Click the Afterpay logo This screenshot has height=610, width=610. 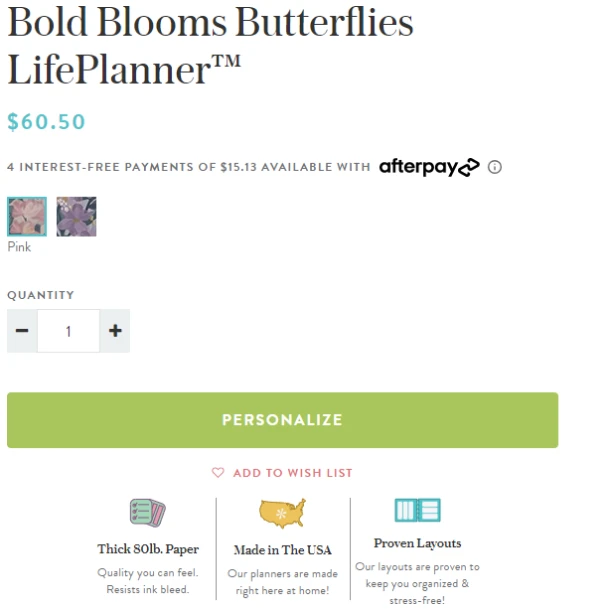point(429,167)
